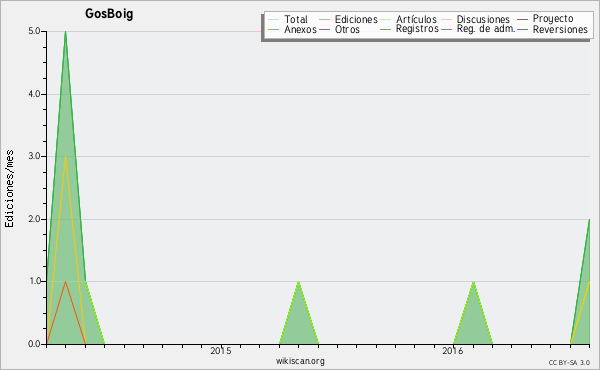Click the orange Anexos peak at 1.0

pos(65,282)
